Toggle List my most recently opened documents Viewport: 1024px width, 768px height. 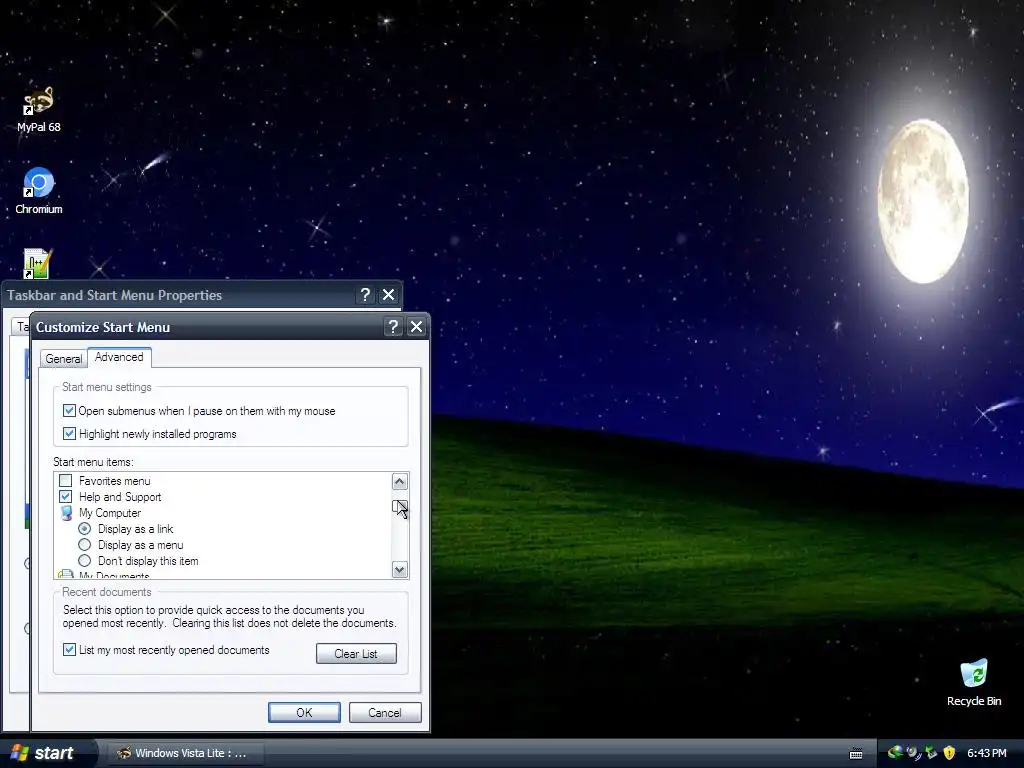pyautogui.click(x=69, y=650)
